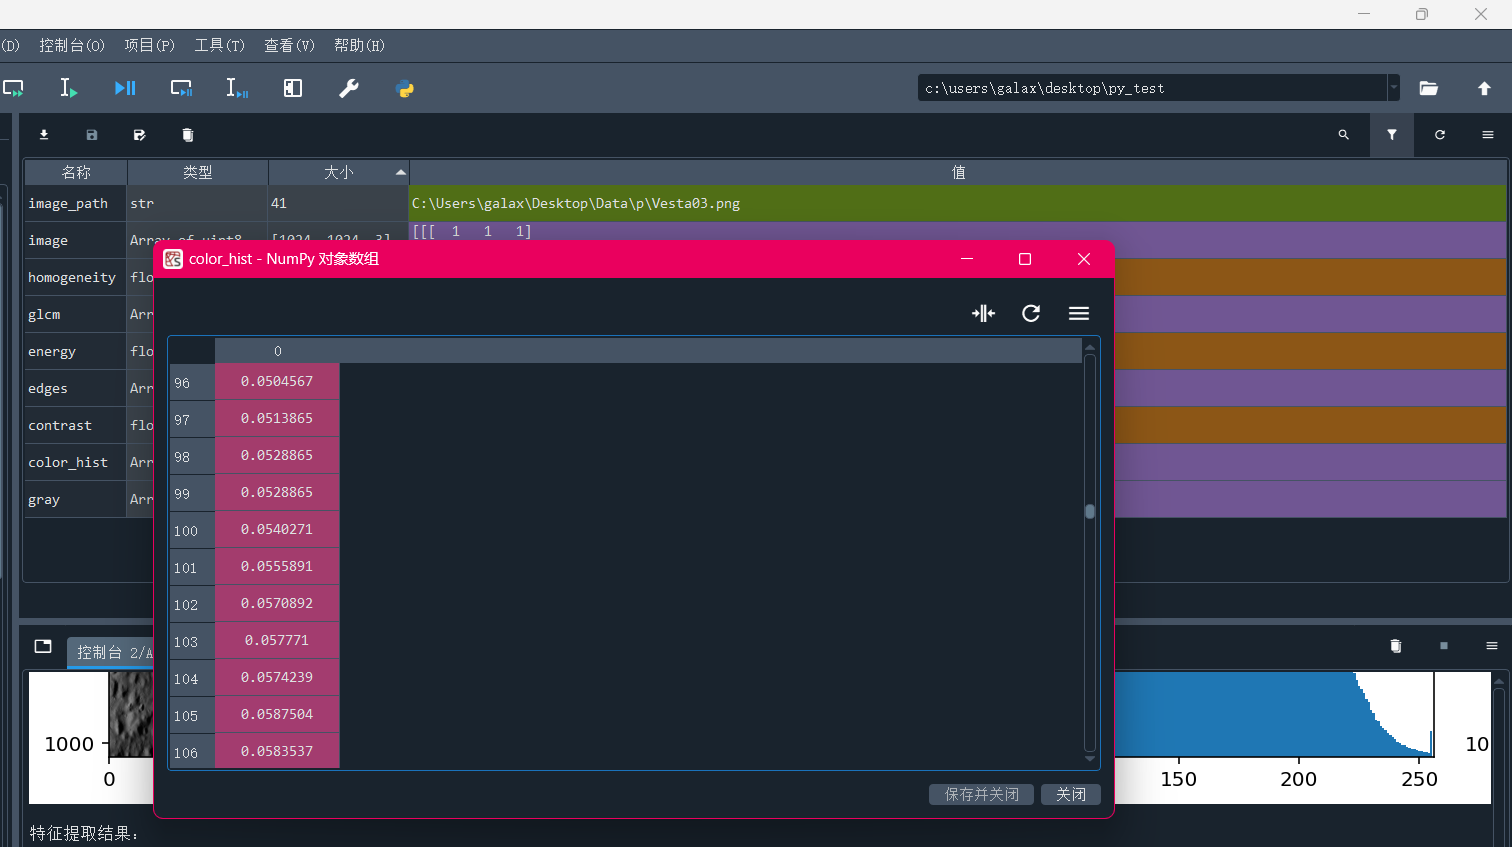Open variable explorer options hamburger menu
Viewport: 1512px width, 847px height.
[x=1488, y=135]
